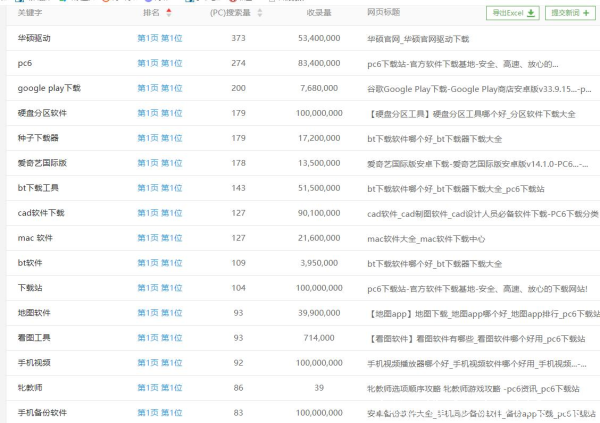Open page title for 看图工具 row

[470, 338]
